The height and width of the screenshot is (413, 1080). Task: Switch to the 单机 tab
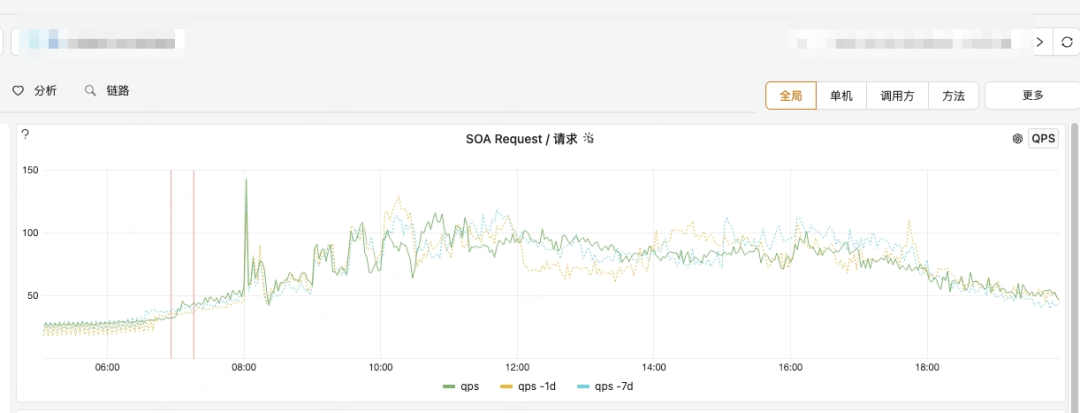click(841, 96)
